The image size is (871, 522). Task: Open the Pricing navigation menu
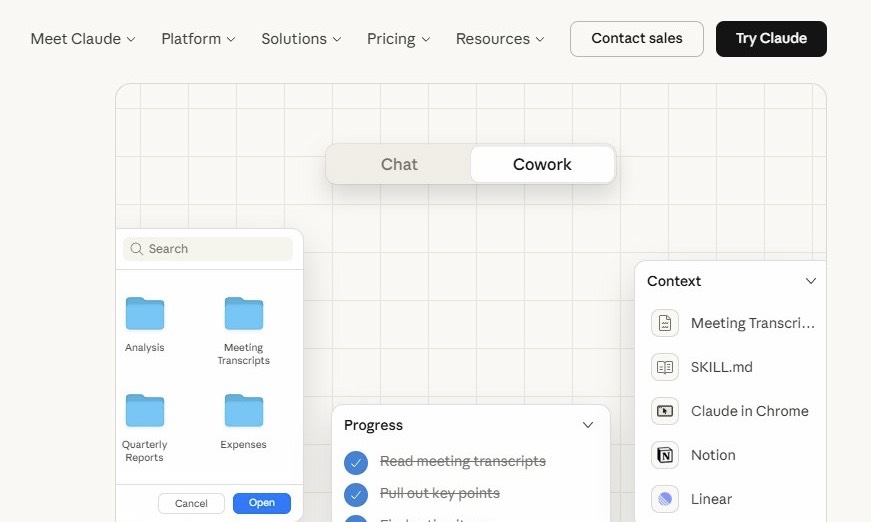(x=398, y=39)
